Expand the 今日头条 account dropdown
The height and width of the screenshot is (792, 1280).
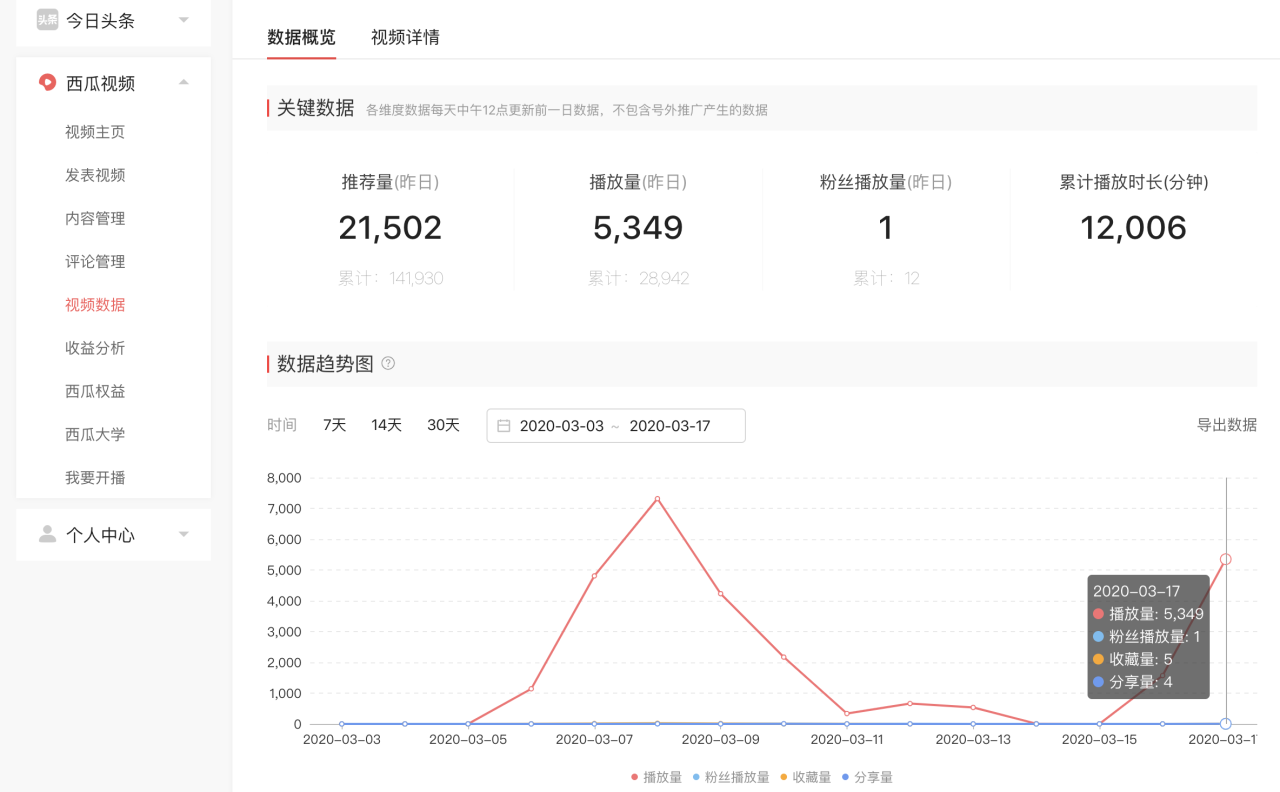(183, 18)
